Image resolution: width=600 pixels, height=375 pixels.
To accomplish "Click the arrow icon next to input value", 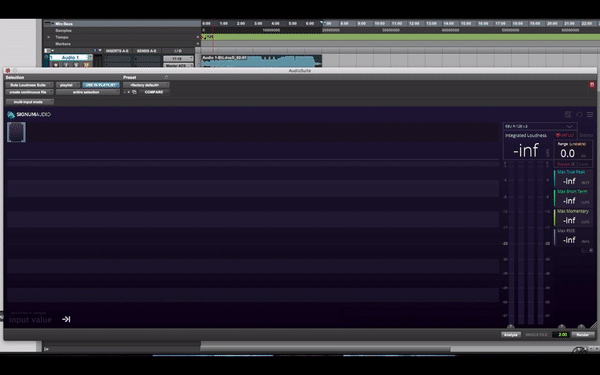I will [x=66, y=319].
